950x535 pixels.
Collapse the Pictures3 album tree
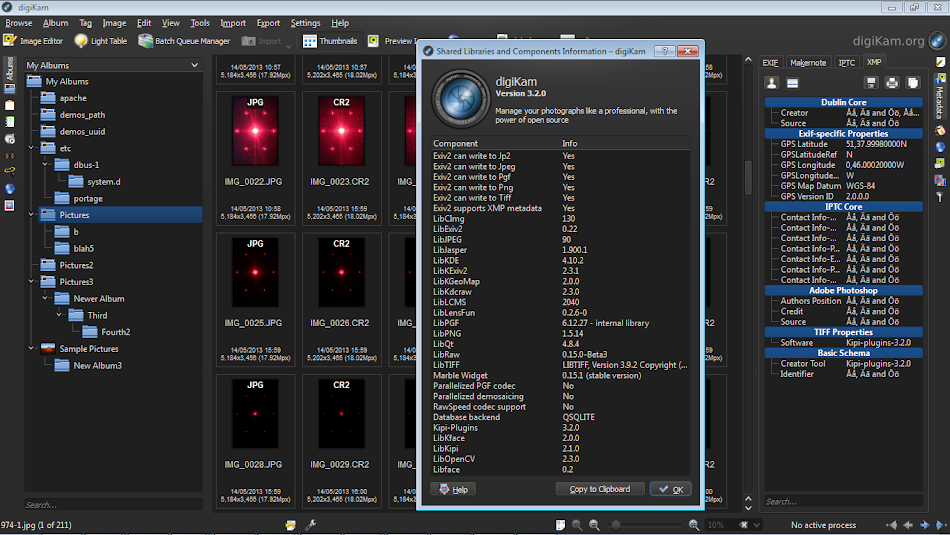(x=31, y=282)
